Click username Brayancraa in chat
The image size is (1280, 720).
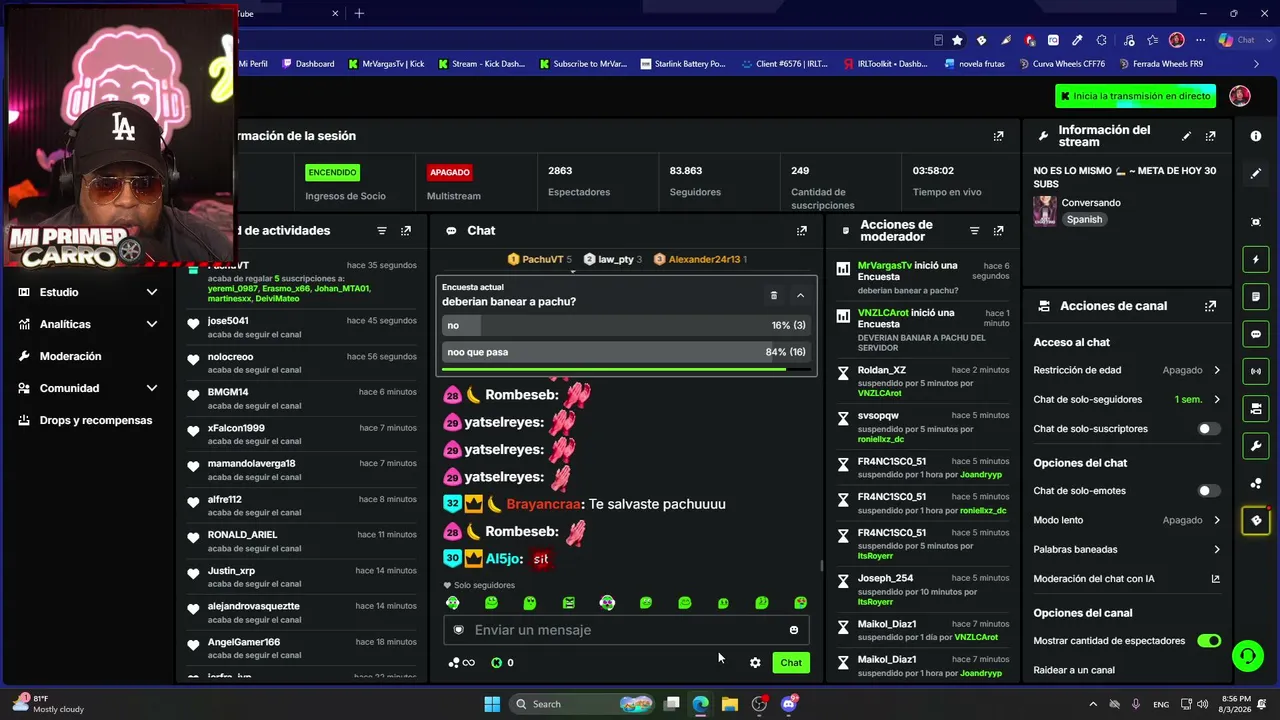coord(543,504)
